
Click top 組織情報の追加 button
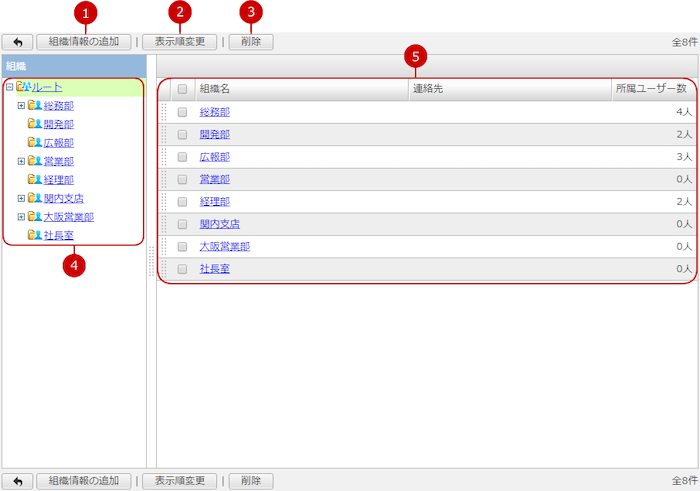[84, 43]
